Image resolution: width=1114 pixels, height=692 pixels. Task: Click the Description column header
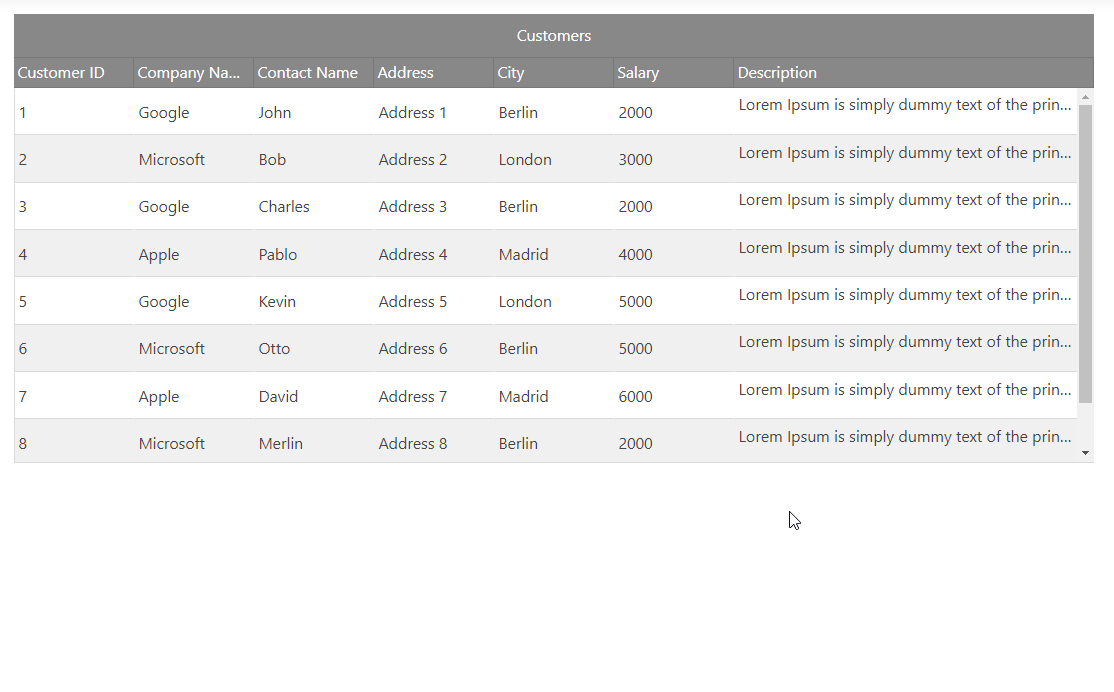tap(777, 73)
